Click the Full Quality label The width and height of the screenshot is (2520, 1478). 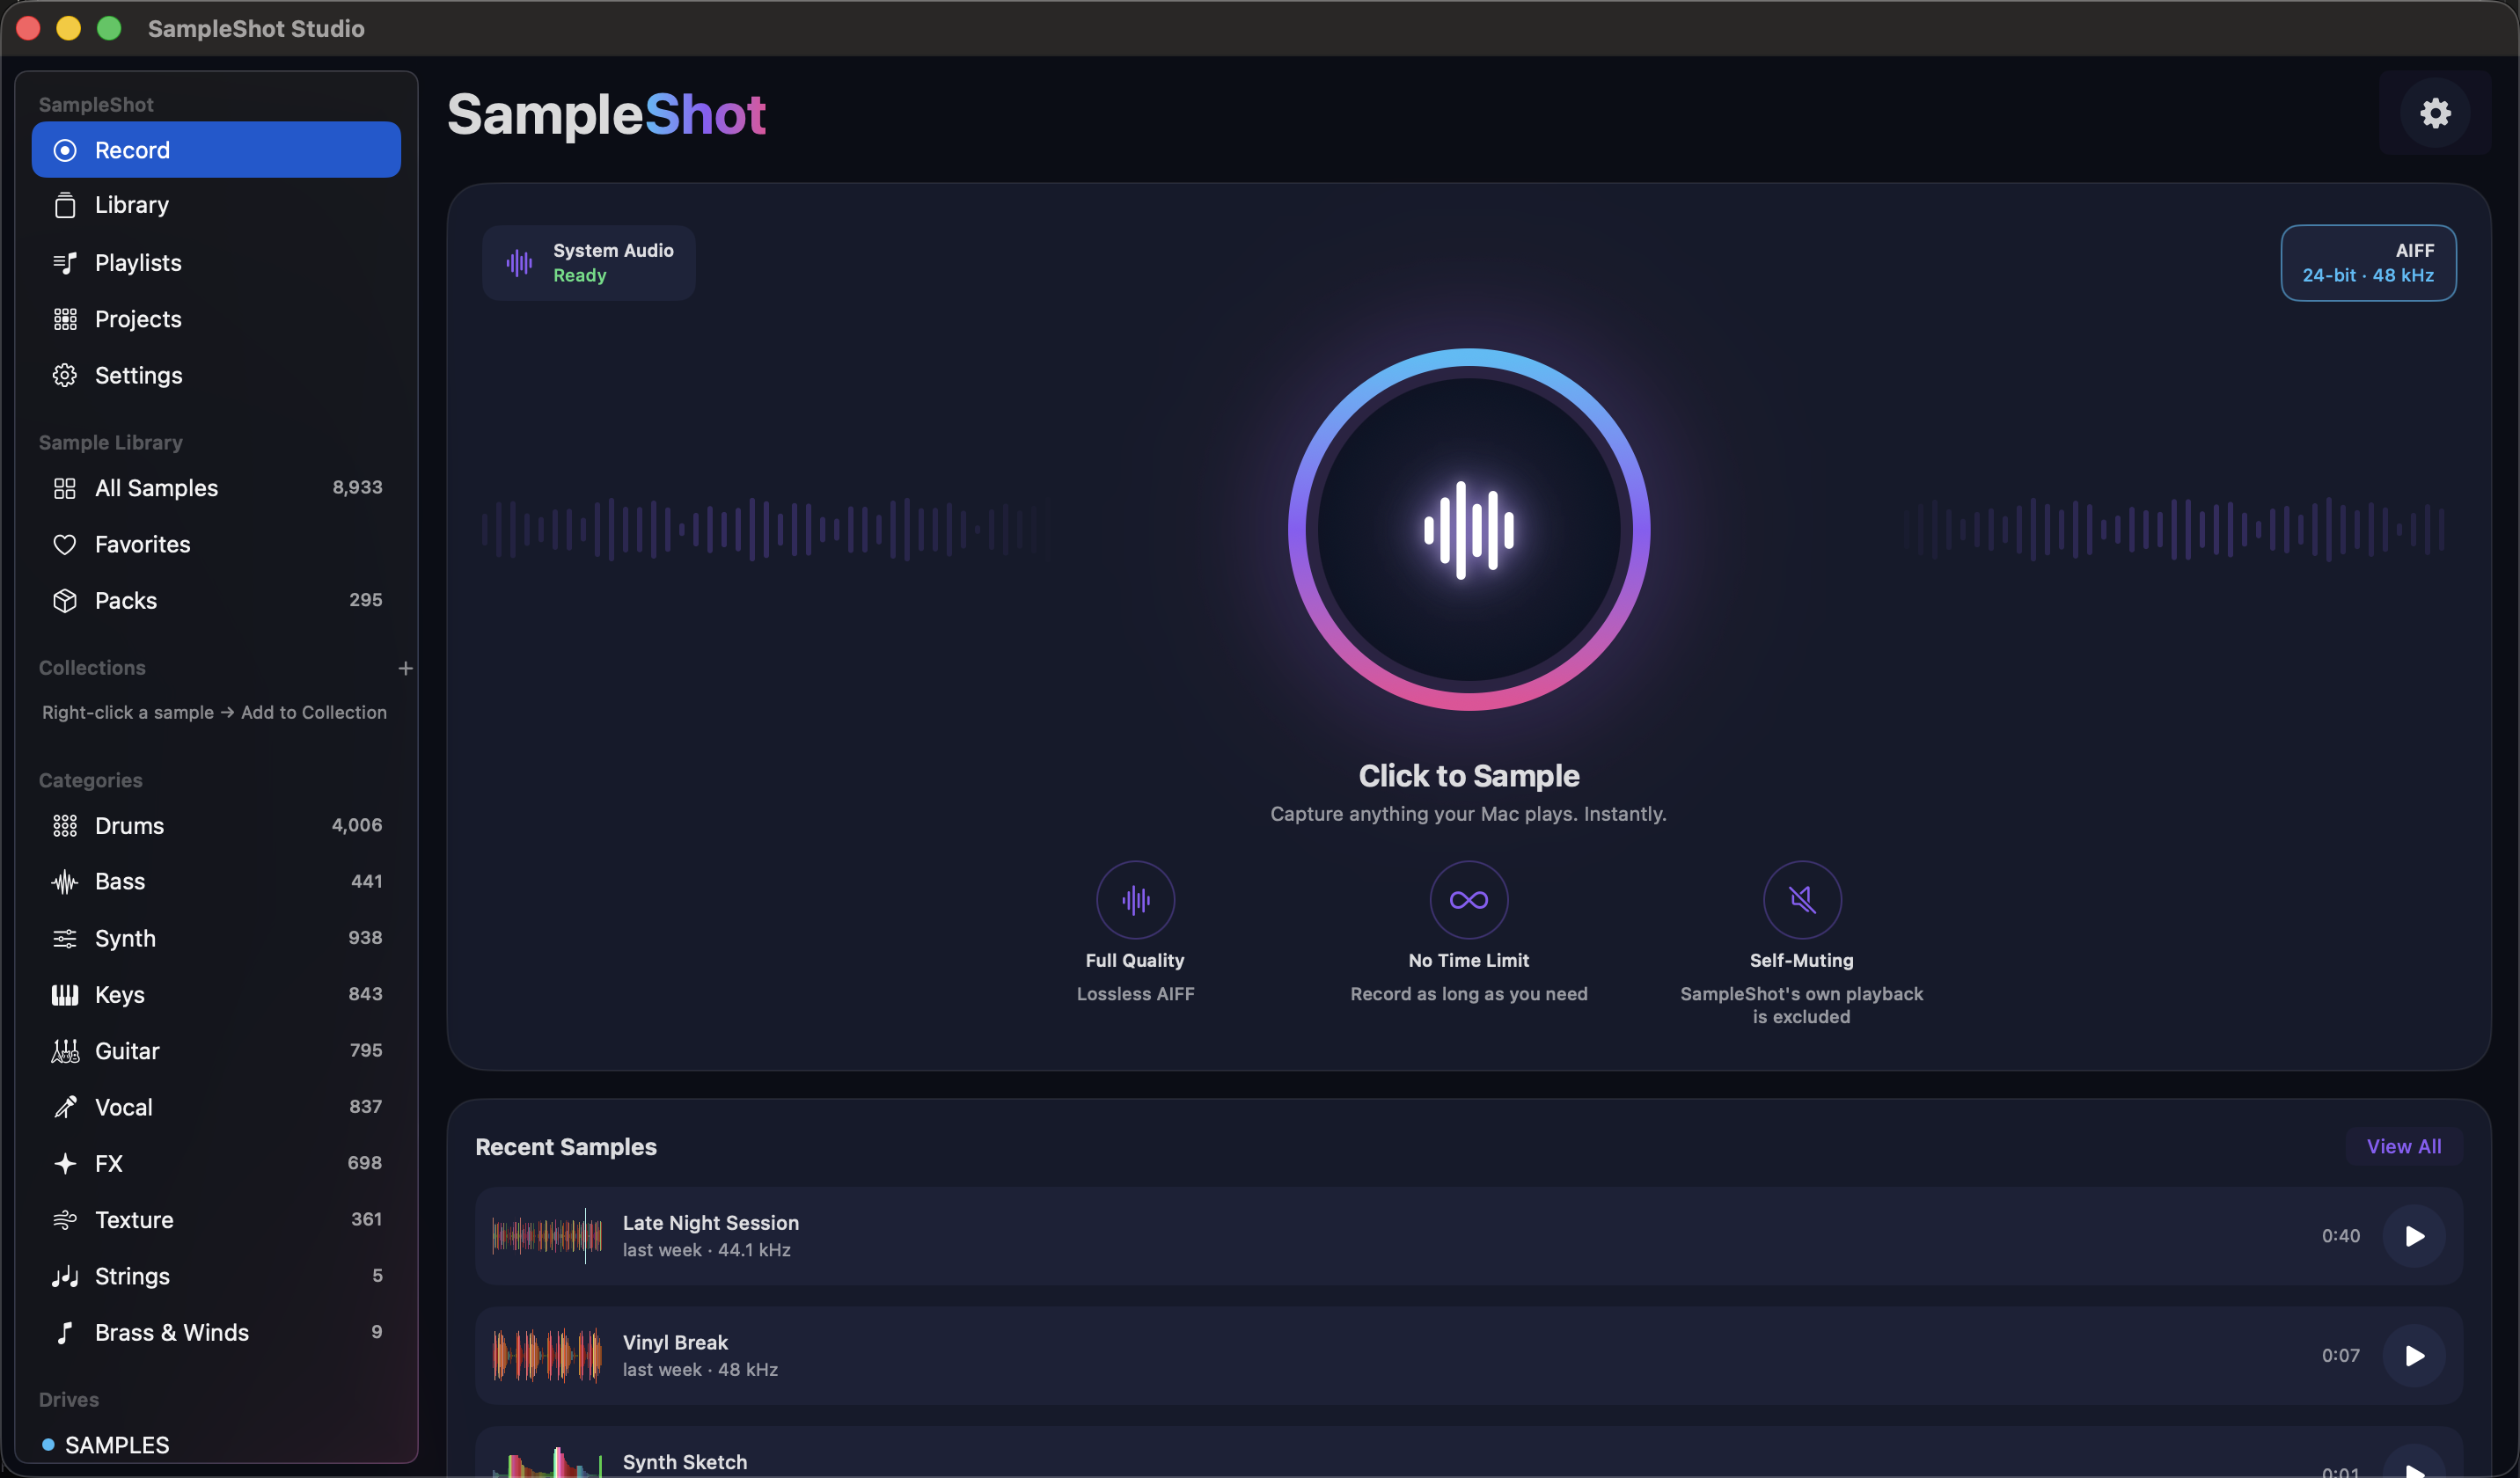(1135, 960)
